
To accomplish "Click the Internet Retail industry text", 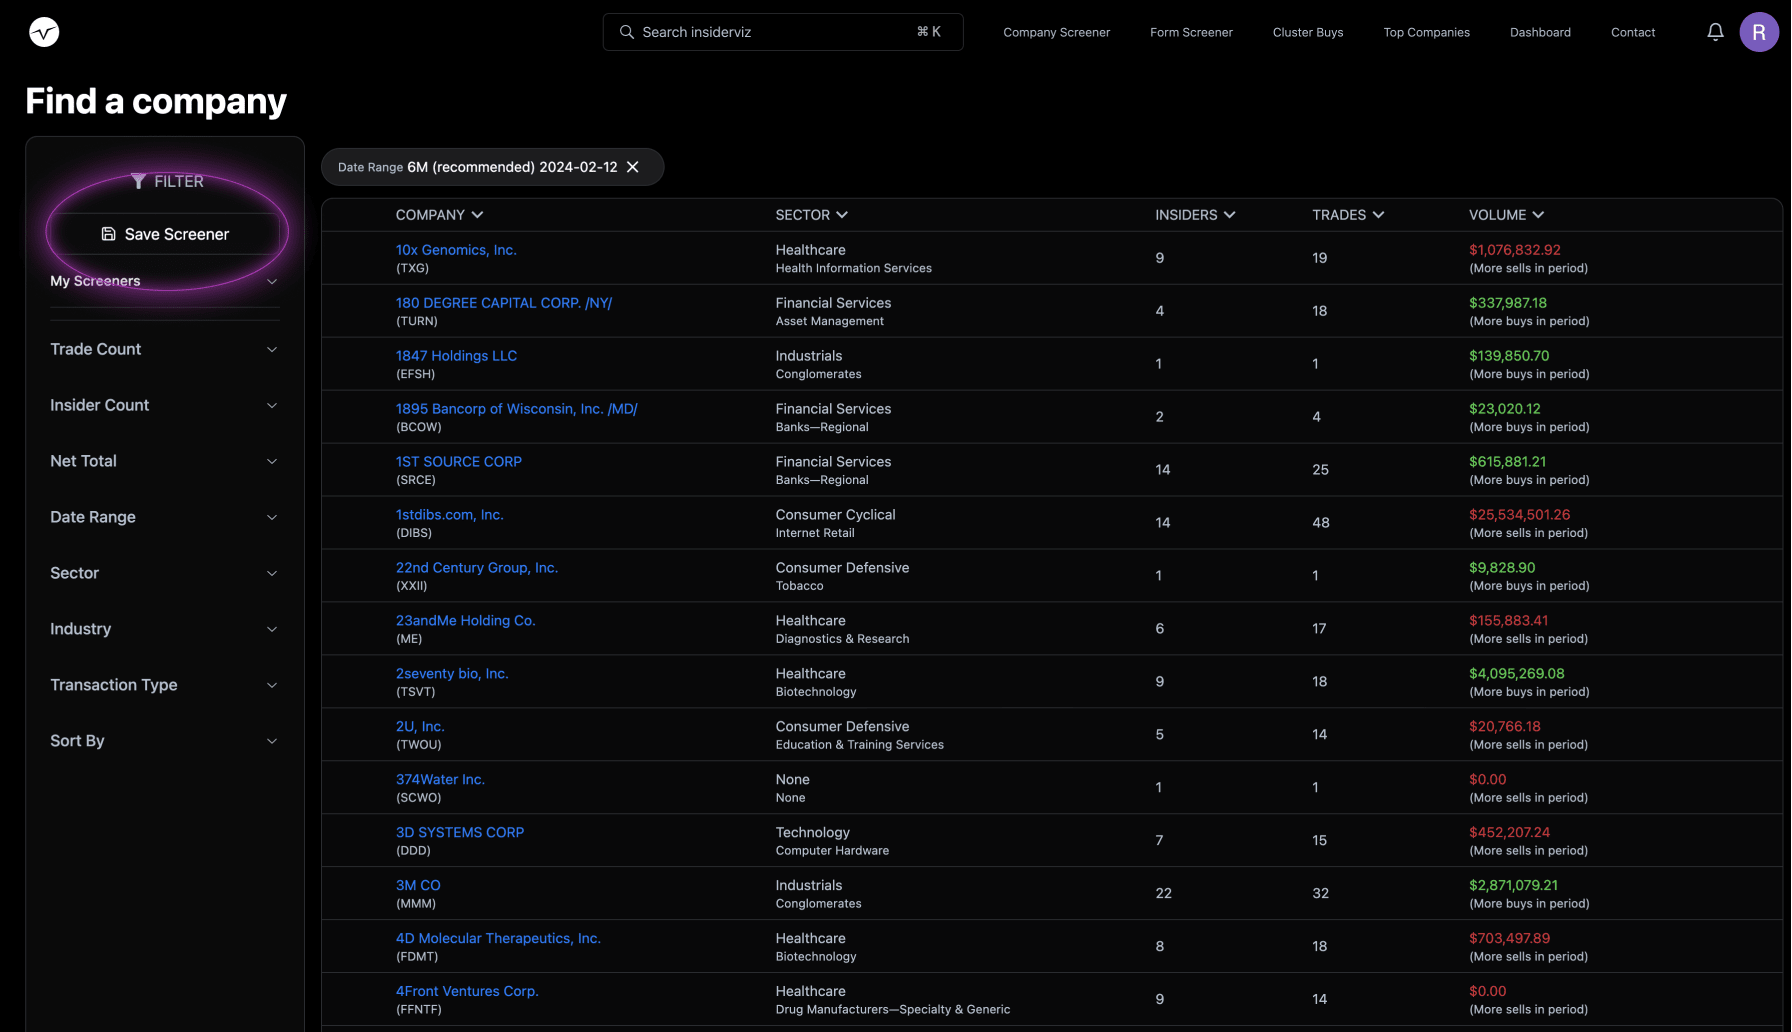I will click(815, 533).
